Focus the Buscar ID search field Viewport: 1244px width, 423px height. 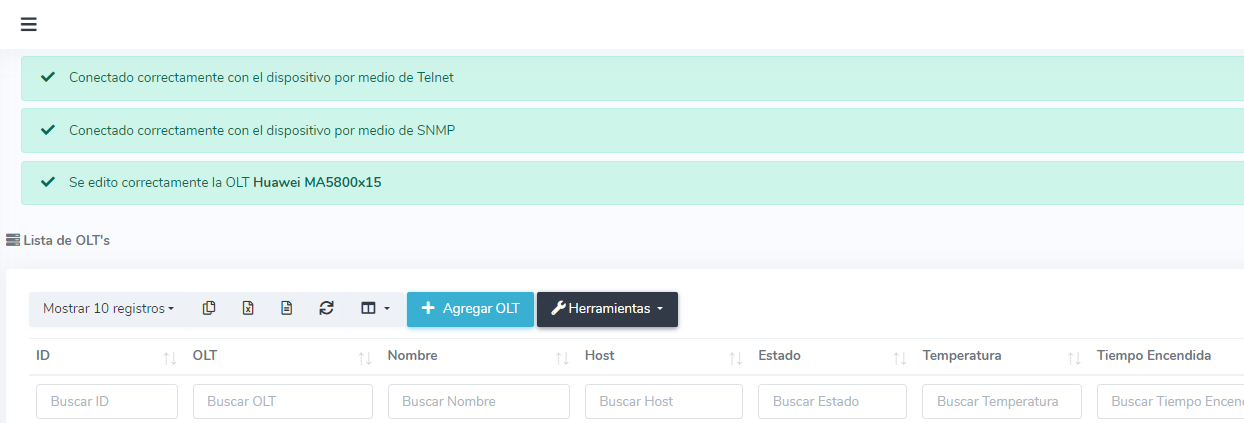click(x=107, y=401)
